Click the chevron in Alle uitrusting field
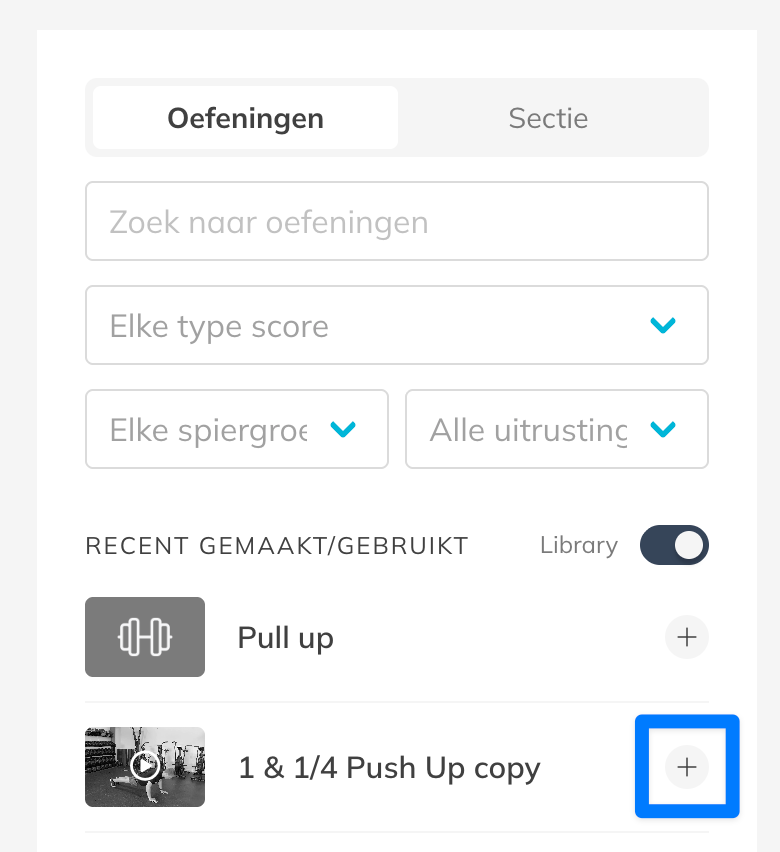Image resolution: width=780 pixels, height=852 pixels. [663, 429]
